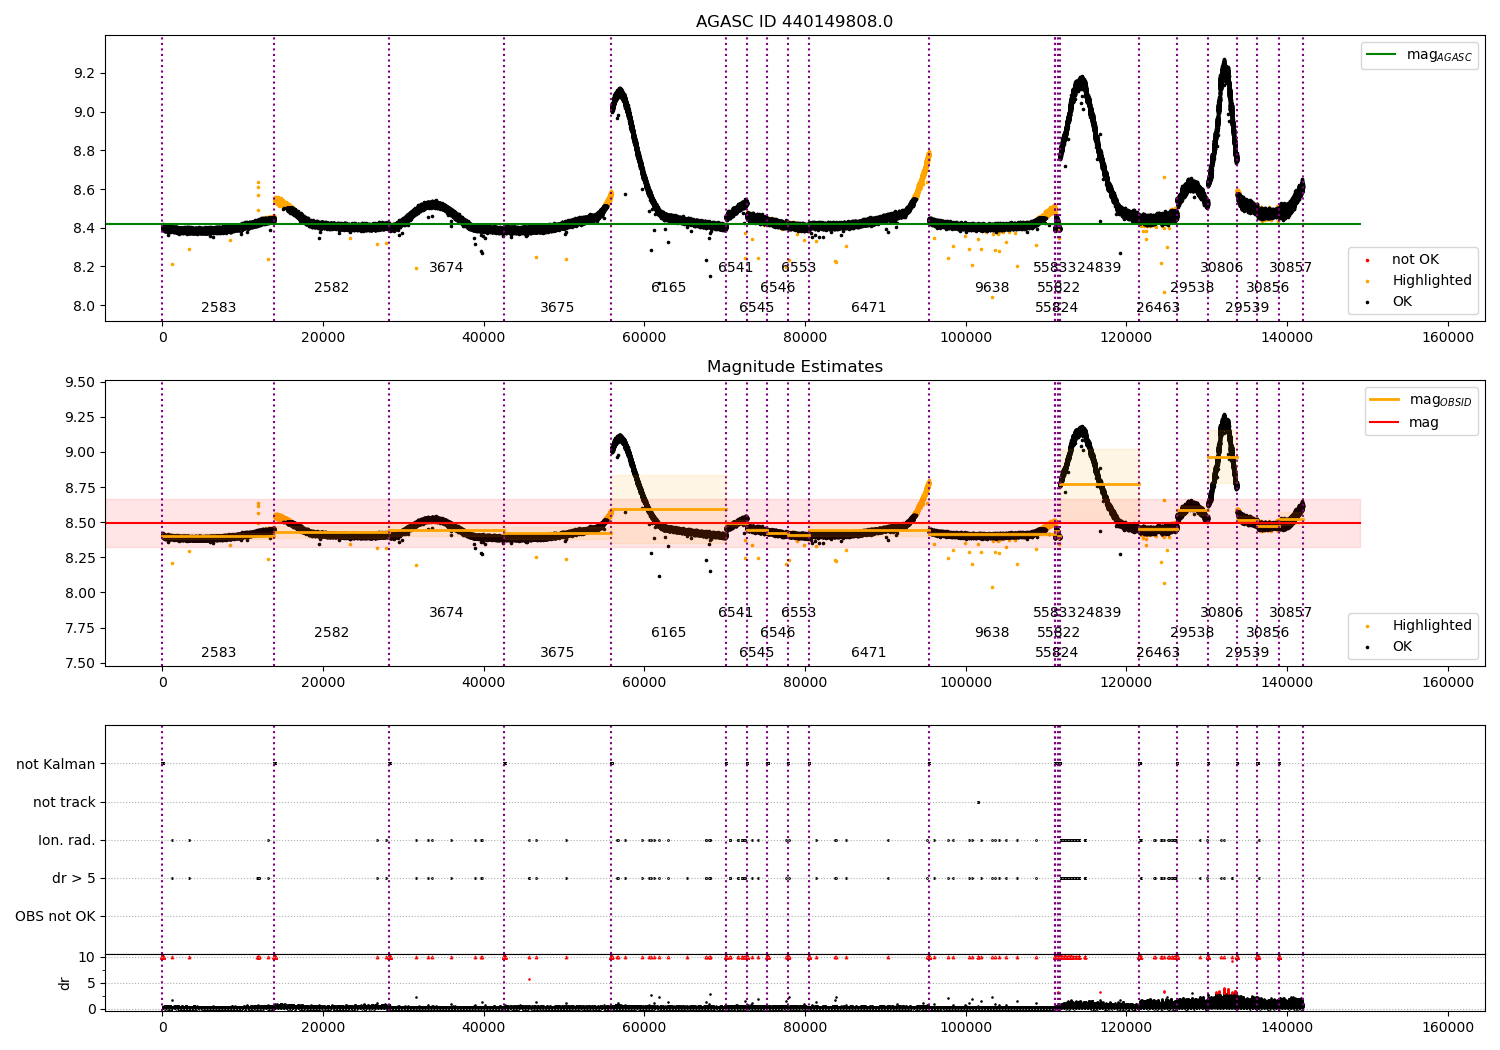The width and height of the screenshot is (1500, 1050).
Task: Click obsid label 29539 in the top panel
Action: [x=1247, y=308]
